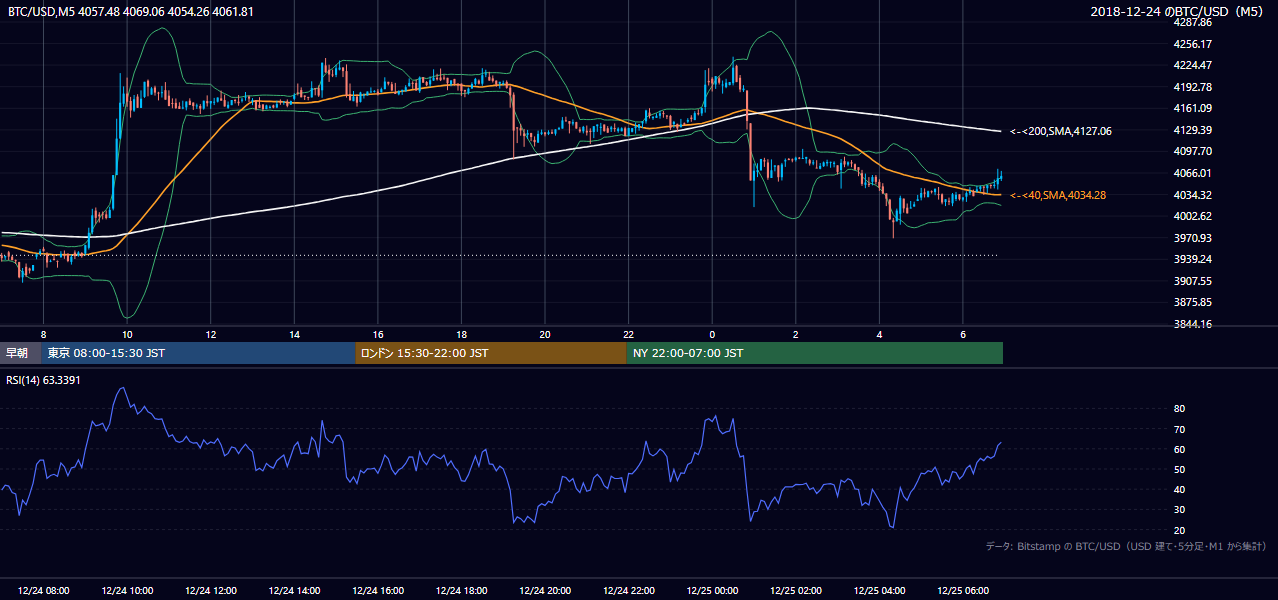1278x600 pixels.
Task: Click bottom date label 12/24 16:00
Action: coord(378,591)
